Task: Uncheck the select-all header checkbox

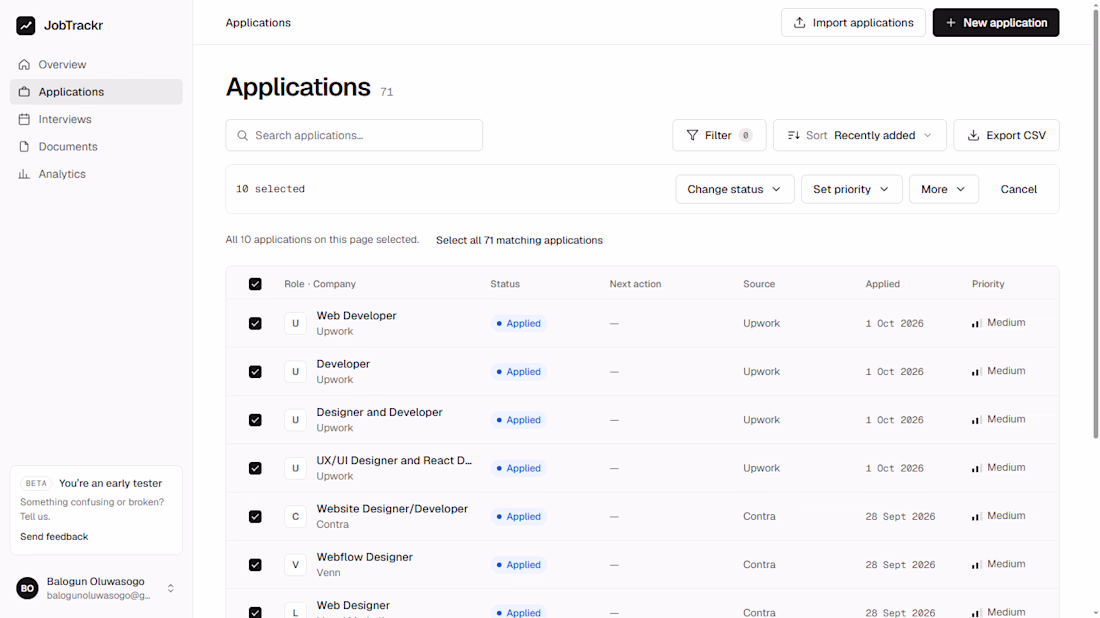Action: click(x=255, y=284)
